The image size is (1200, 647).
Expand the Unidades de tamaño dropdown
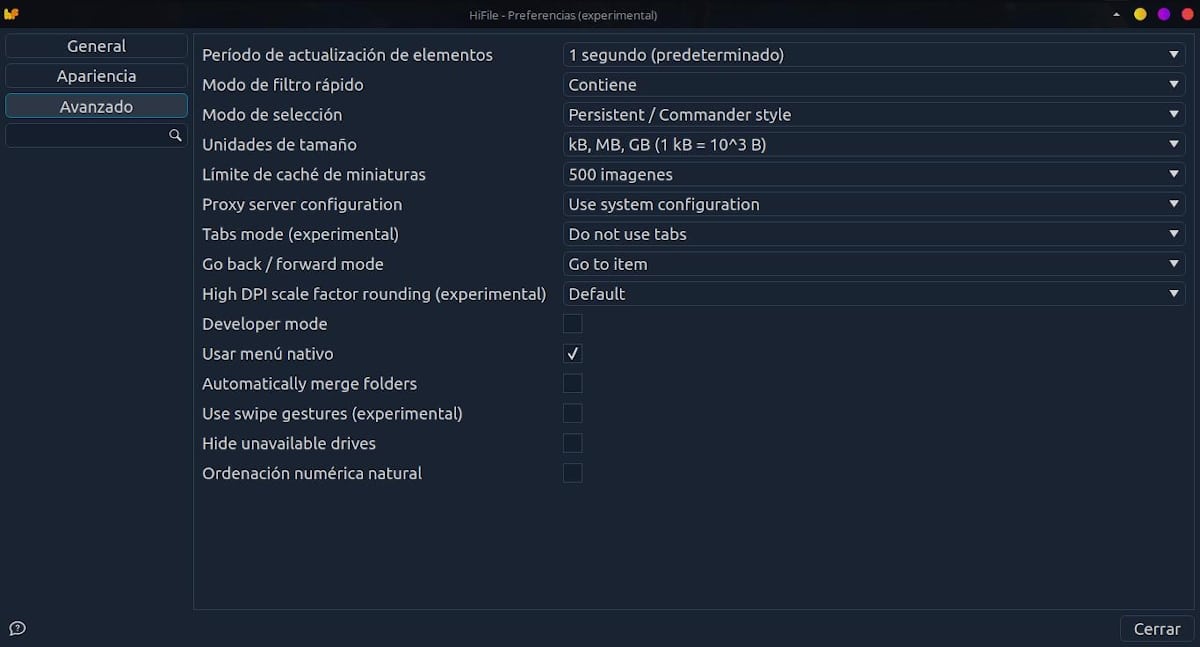[x=873, y=145]
